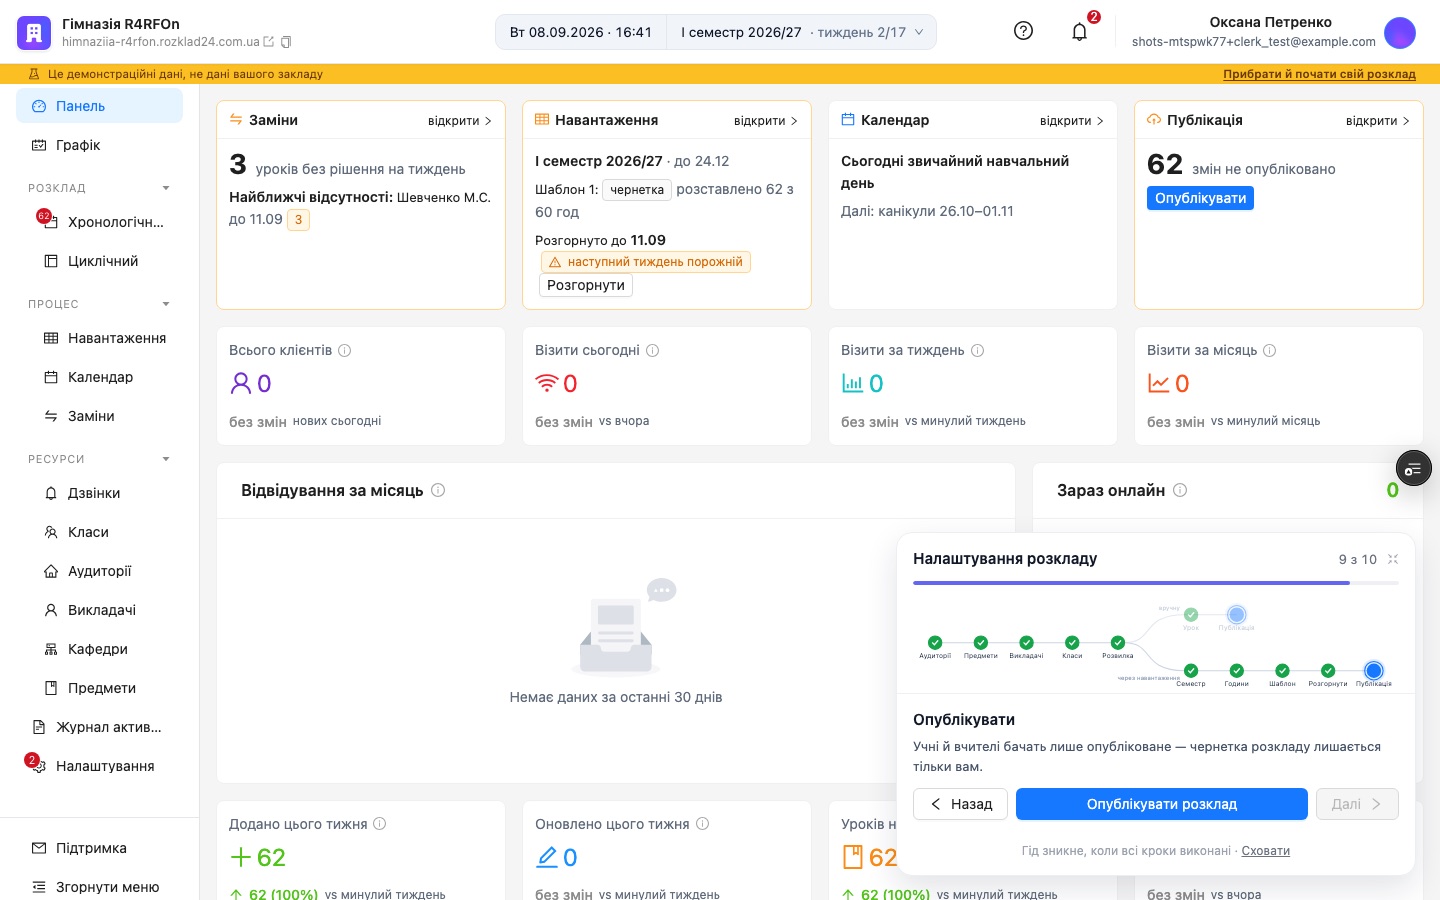Click info icon beside Відвідування за місяць
This screenshot has width=1440, height=900.
tap(438, 490)
